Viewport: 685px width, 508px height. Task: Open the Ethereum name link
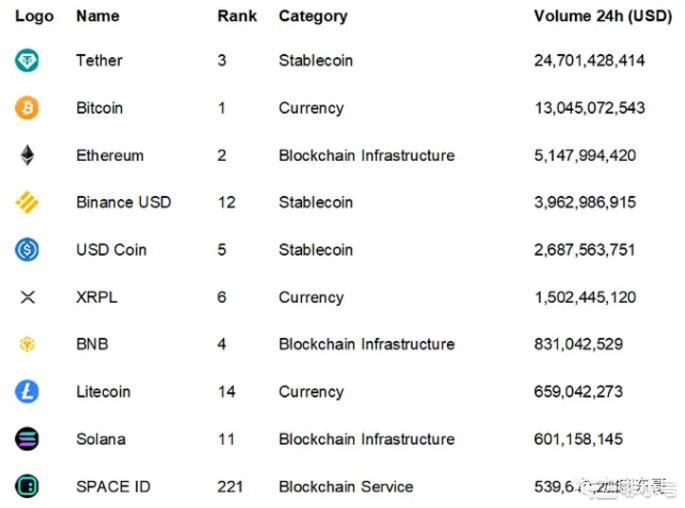(110, 155)
